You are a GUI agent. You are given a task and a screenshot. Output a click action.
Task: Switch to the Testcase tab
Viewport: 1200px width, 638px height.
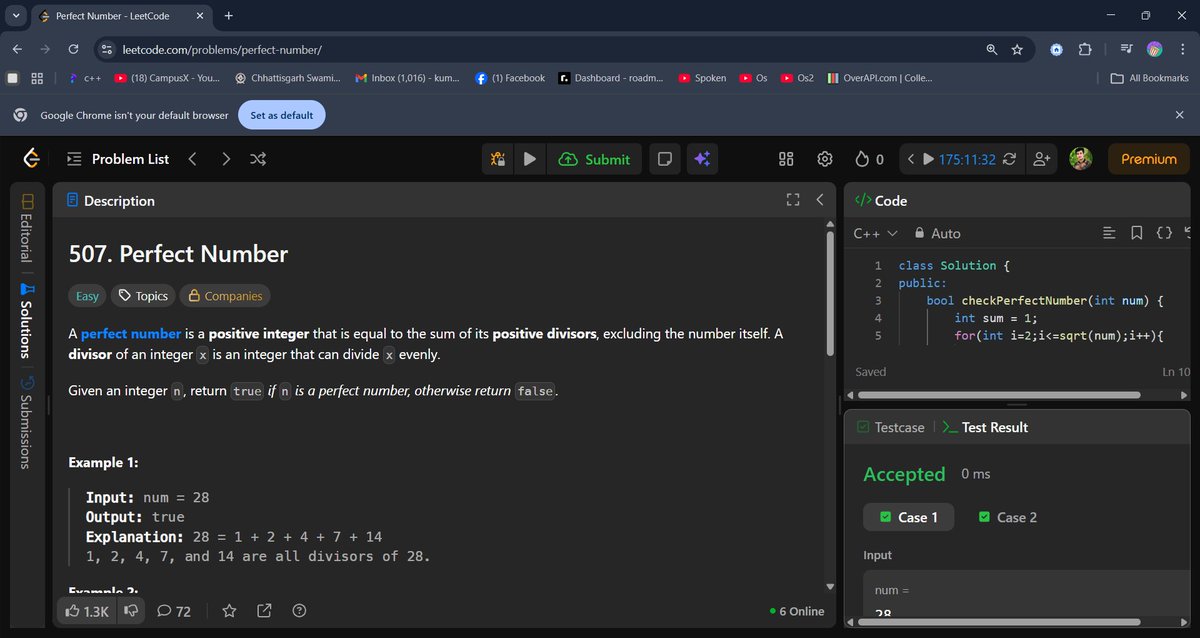(890, 427)
